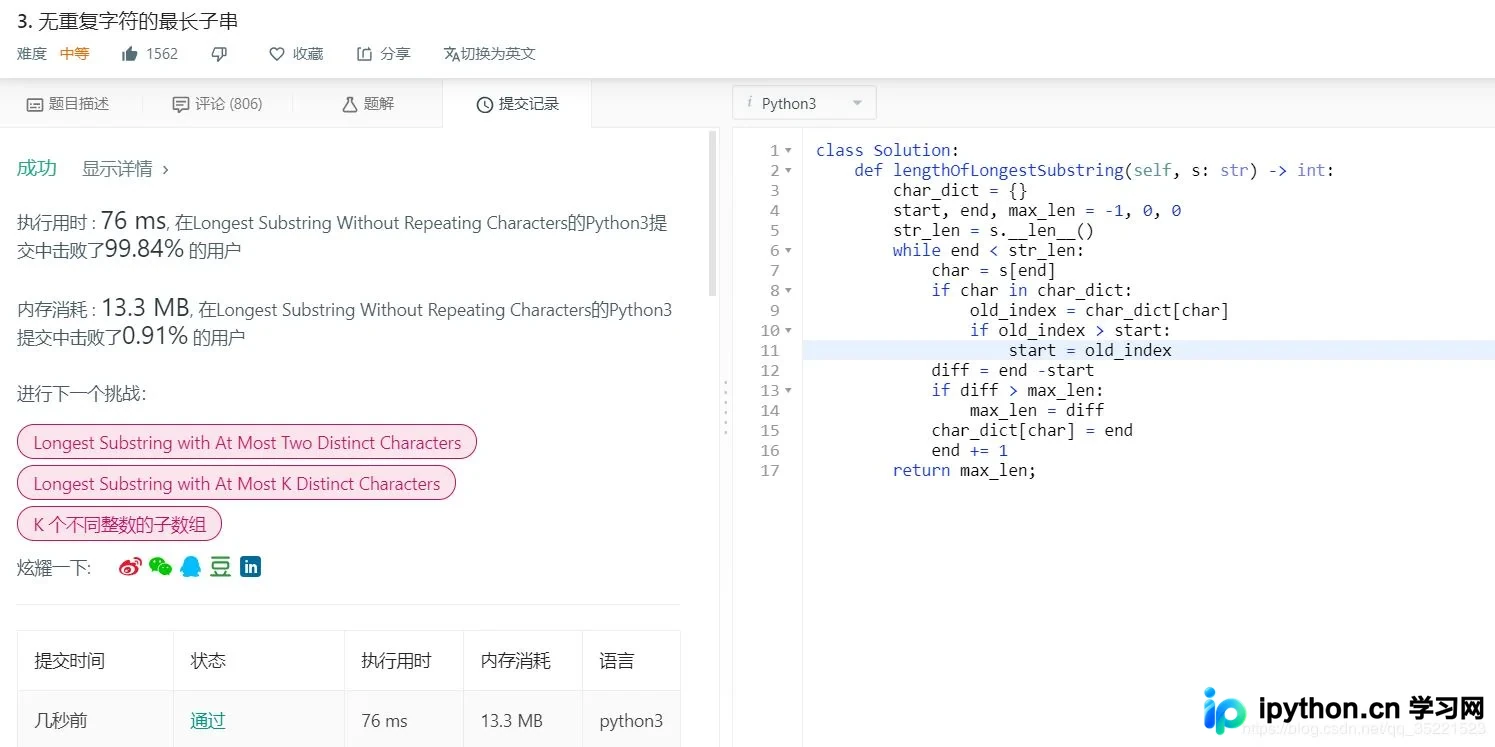This screenshot has height=747, width=1495.
Task: Expand 显示详情 details link
Action: click(125, 169)
